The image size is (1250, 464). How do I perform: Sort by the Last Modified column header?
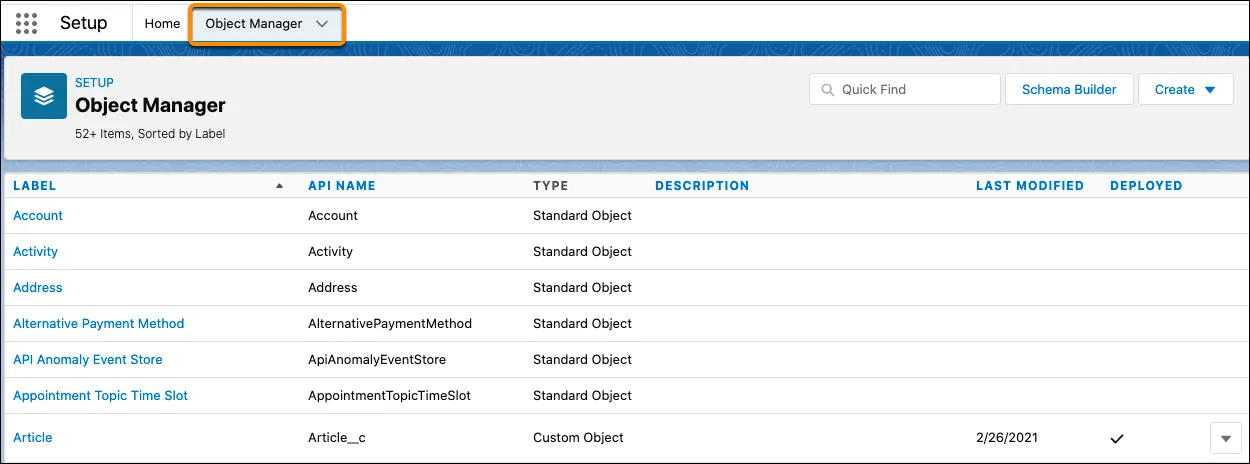tap(1029, 185)
